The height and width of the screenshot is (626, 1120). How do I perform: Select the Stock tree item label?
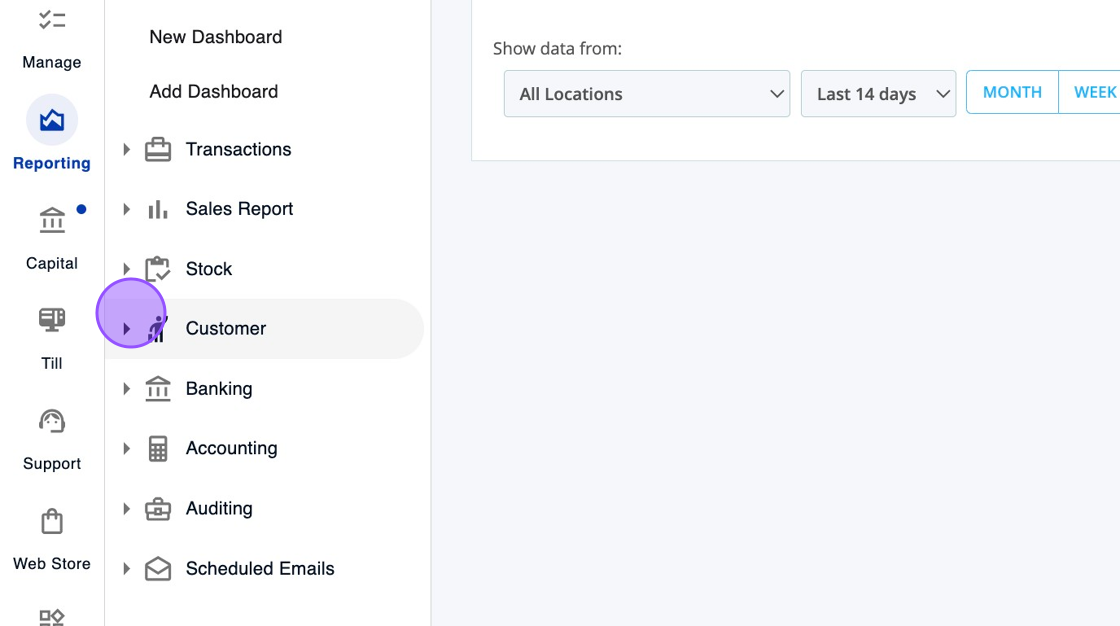pos(209,269)
